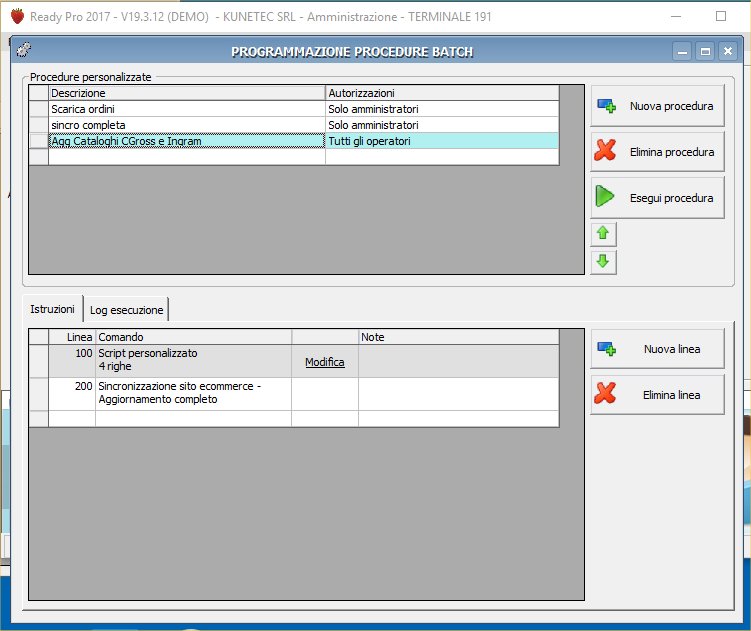Click the empty new row in instructions table
The height and width of the screenshot is (631, 751).
(294, 419)
